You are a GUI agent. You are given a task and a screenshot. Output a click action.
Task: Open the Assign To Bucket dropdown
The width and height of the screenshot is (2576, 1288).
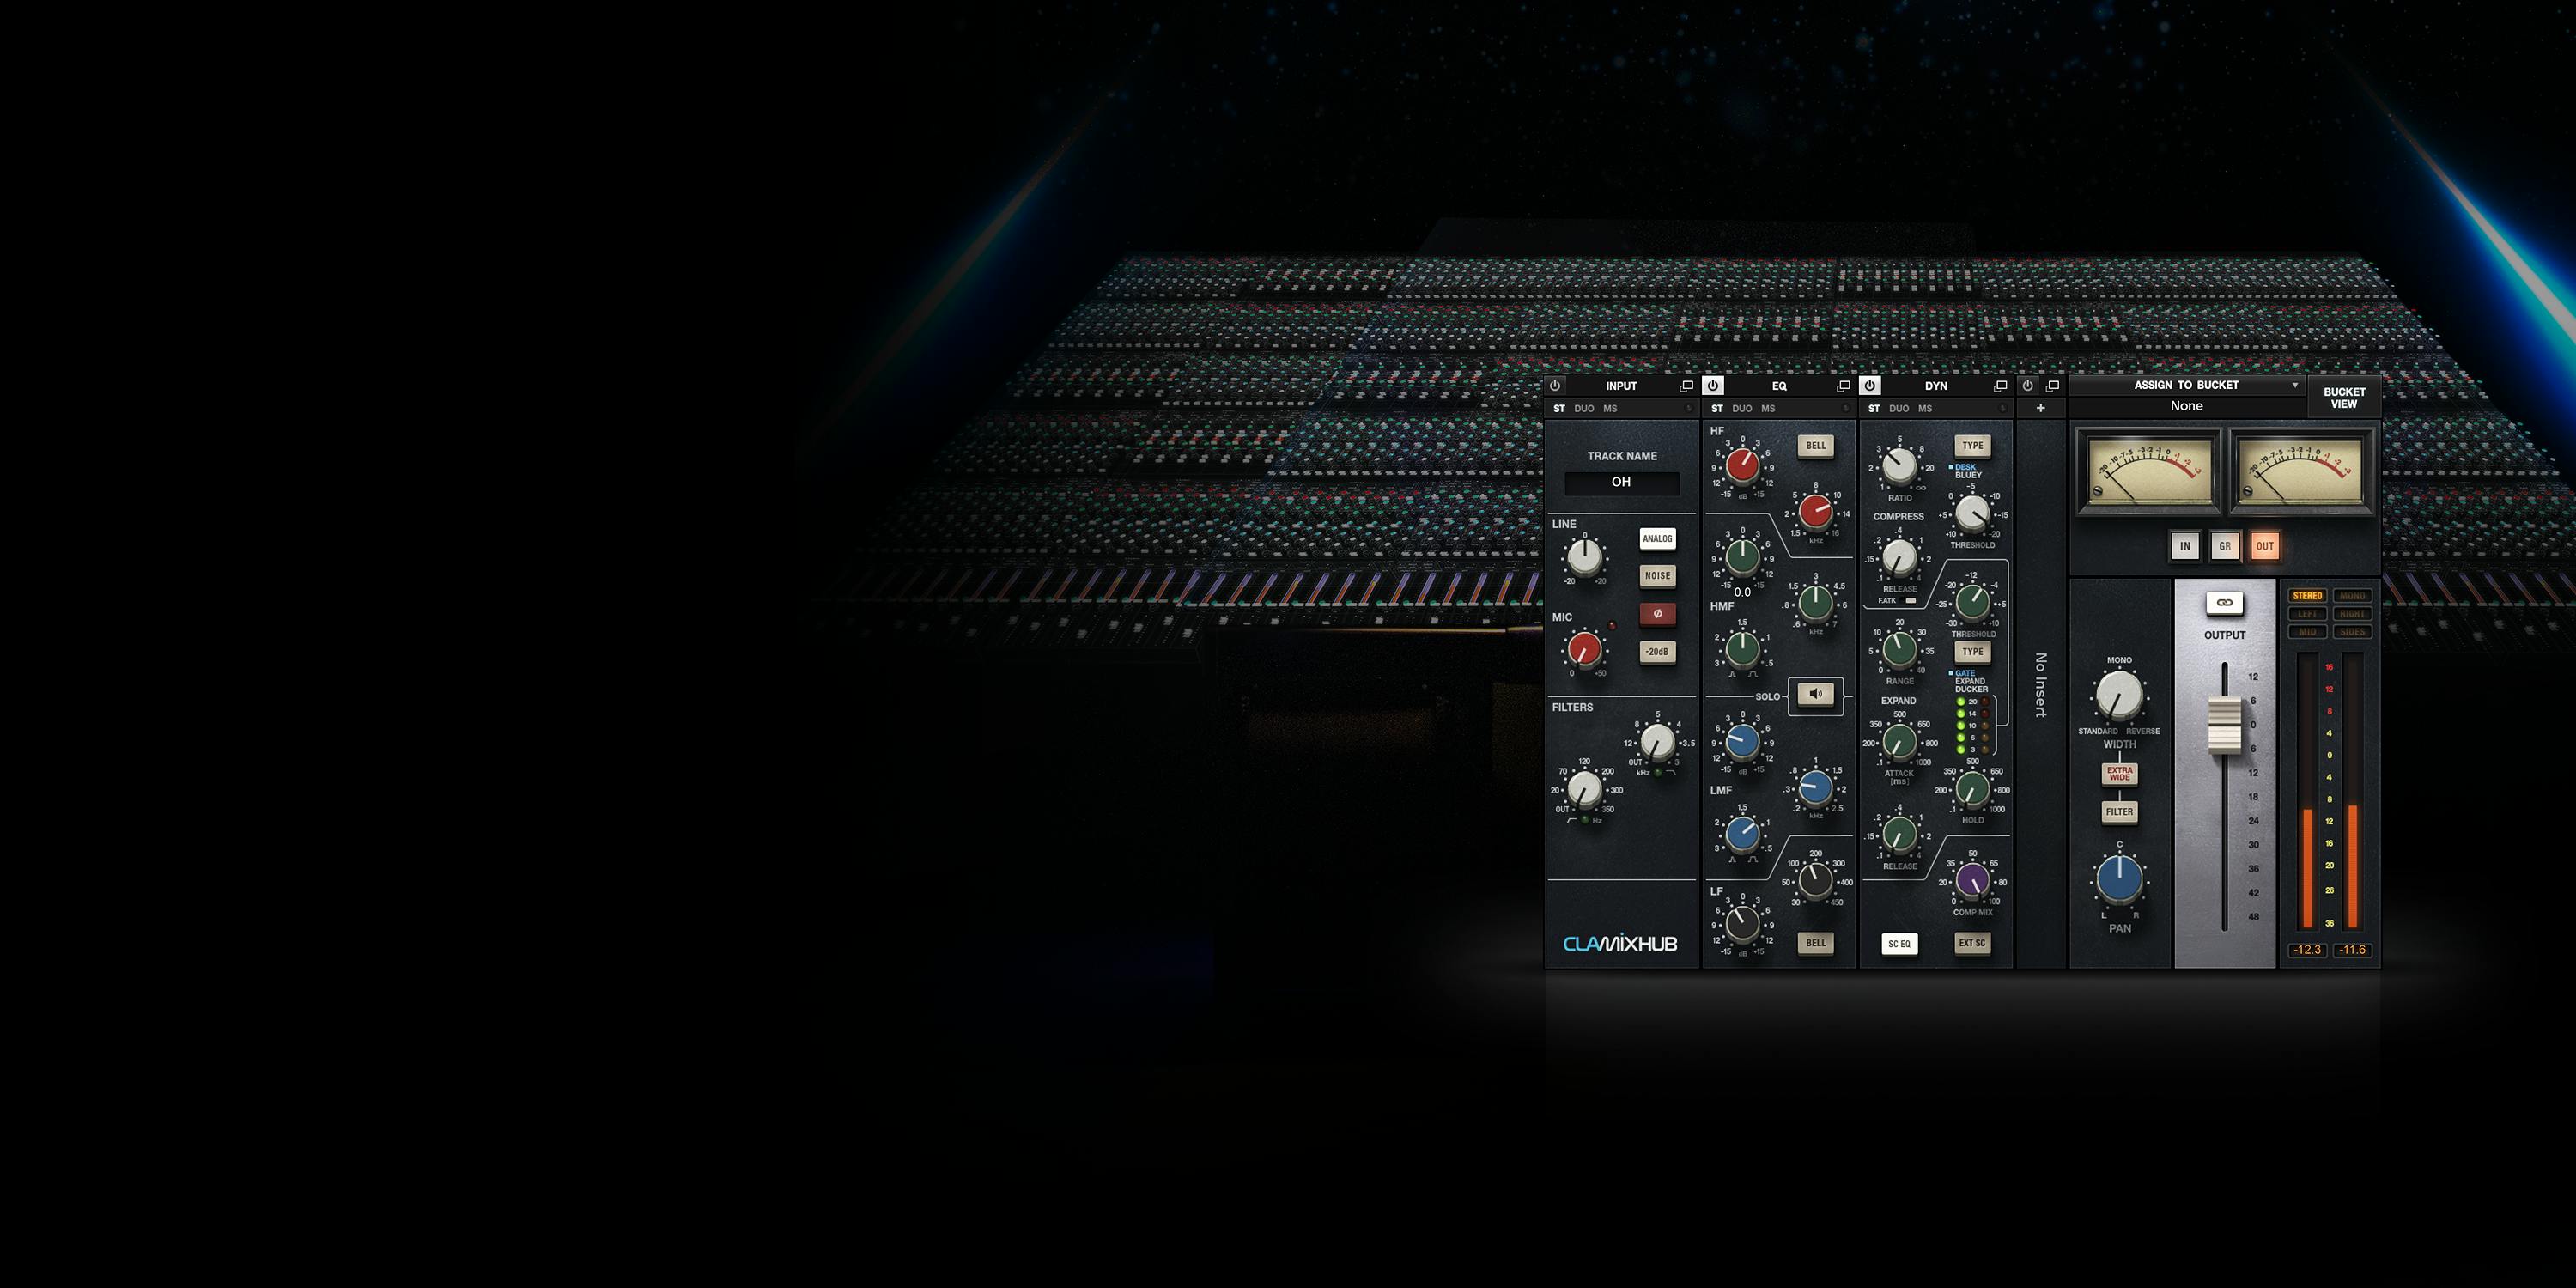point(2186,385)
